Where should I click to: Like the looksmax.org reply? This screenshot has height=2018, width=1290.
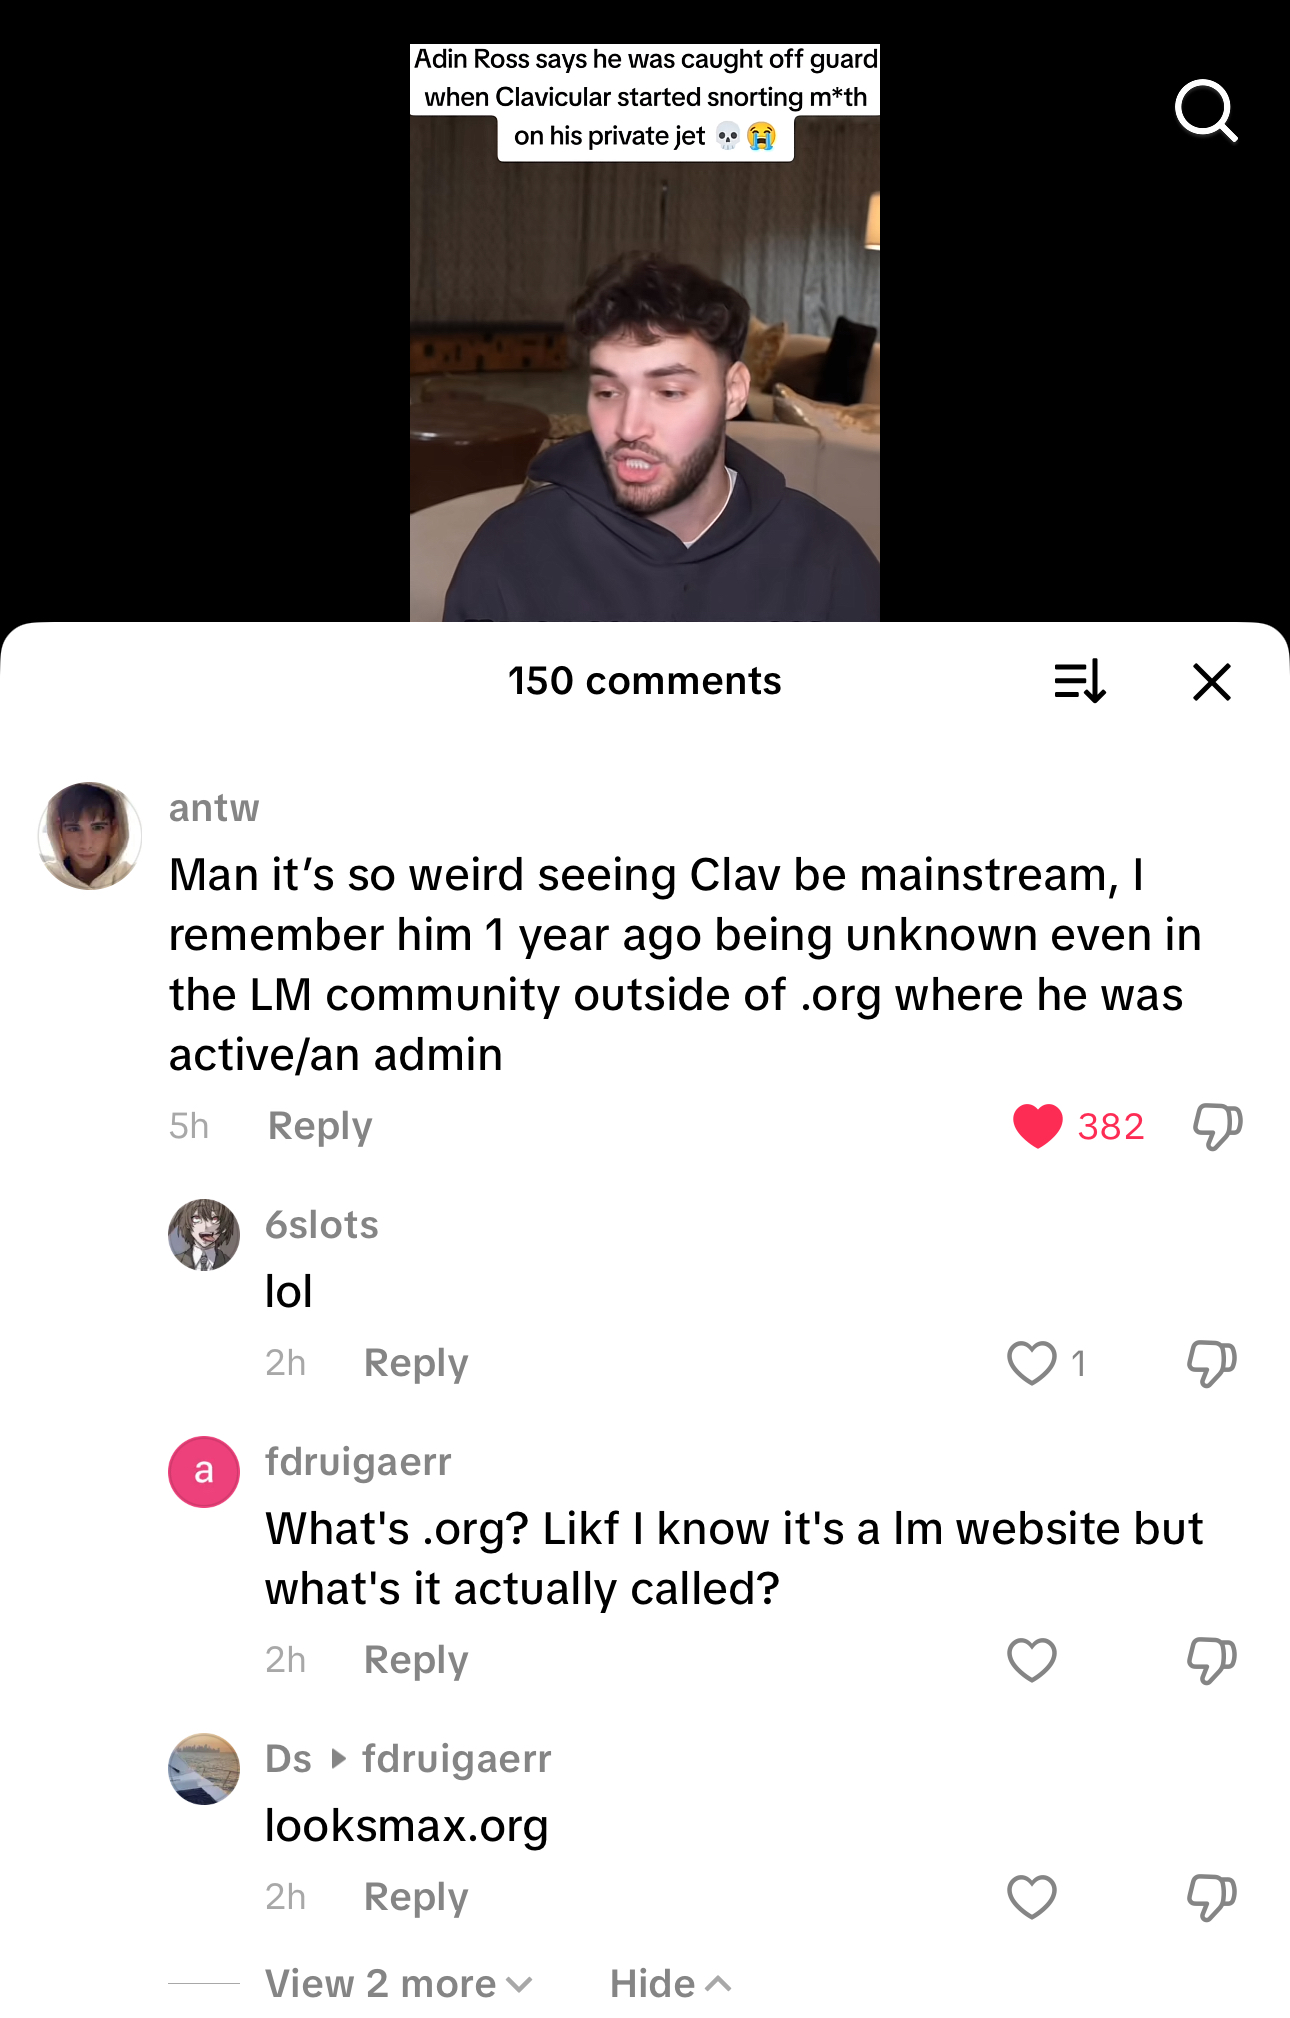point(1031,1896)
